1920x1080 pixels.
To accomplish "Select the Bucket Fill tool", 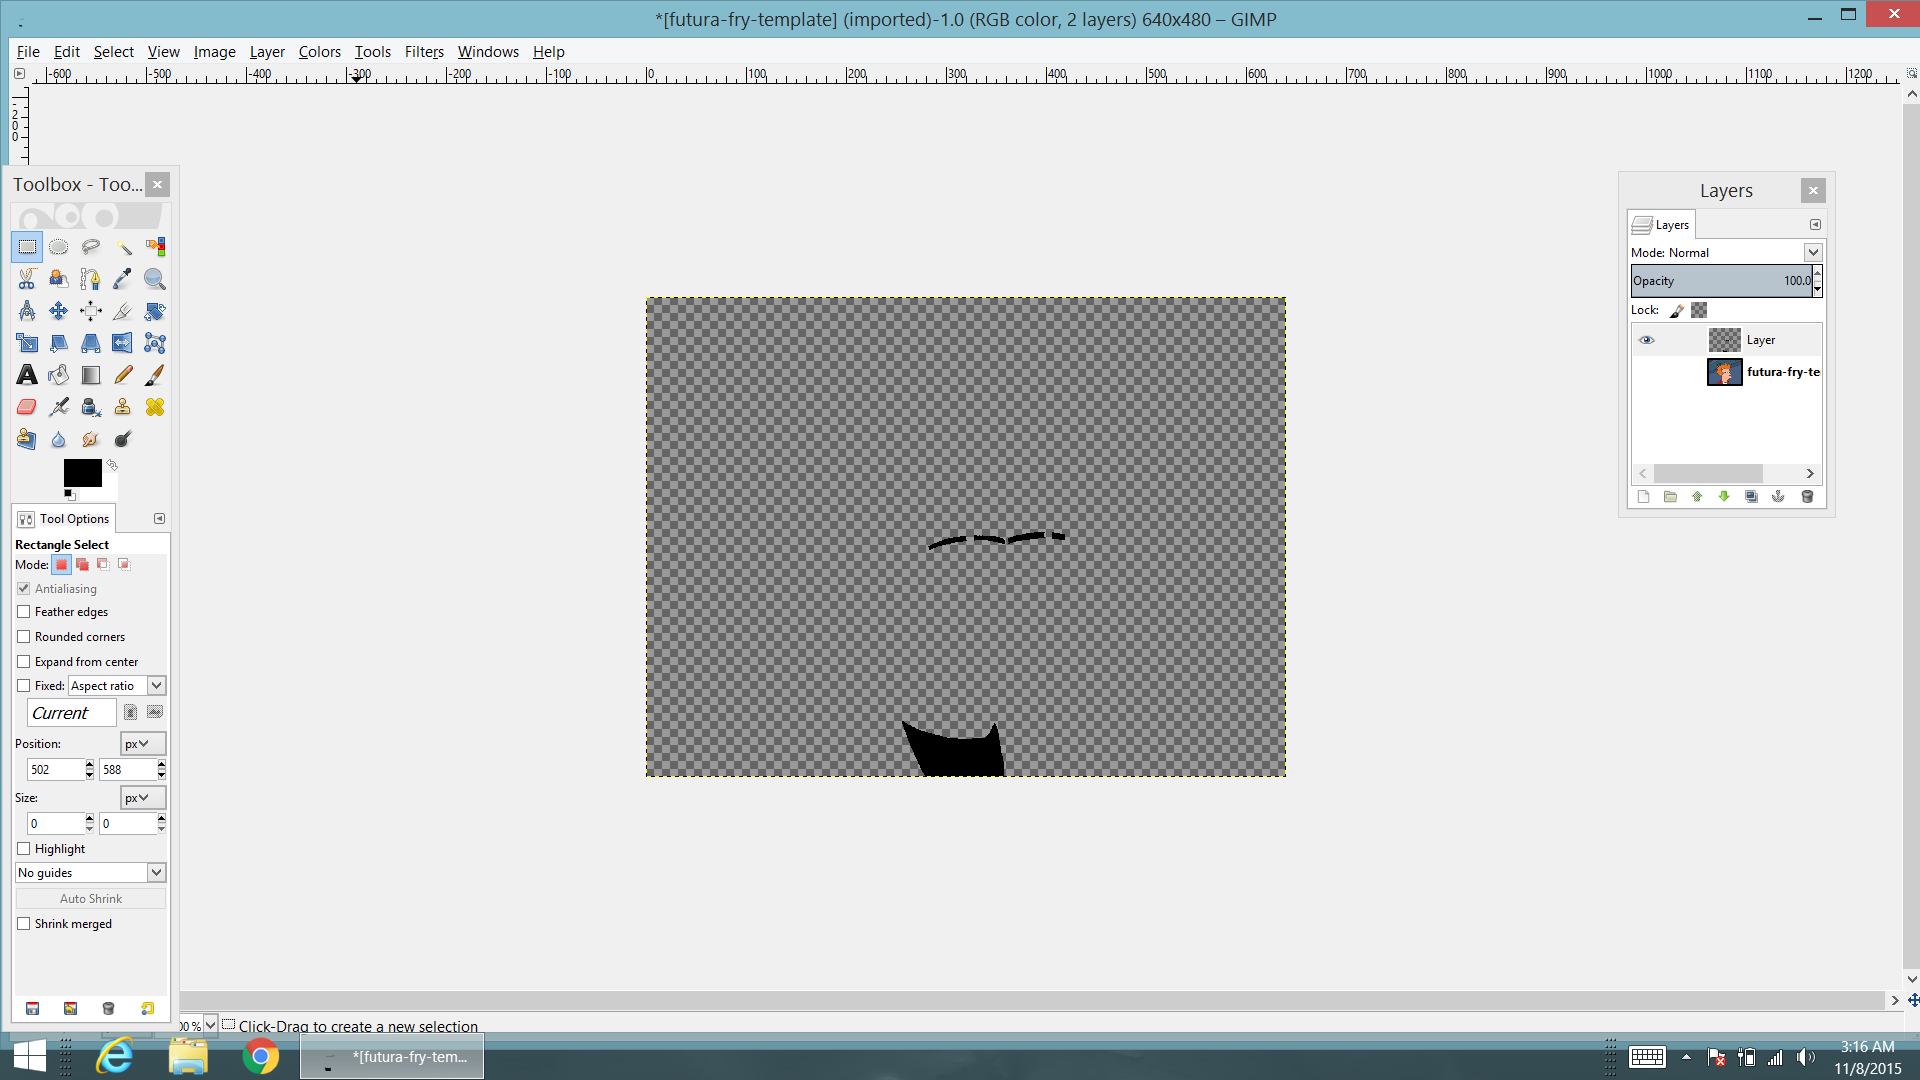I will [59, 375].
